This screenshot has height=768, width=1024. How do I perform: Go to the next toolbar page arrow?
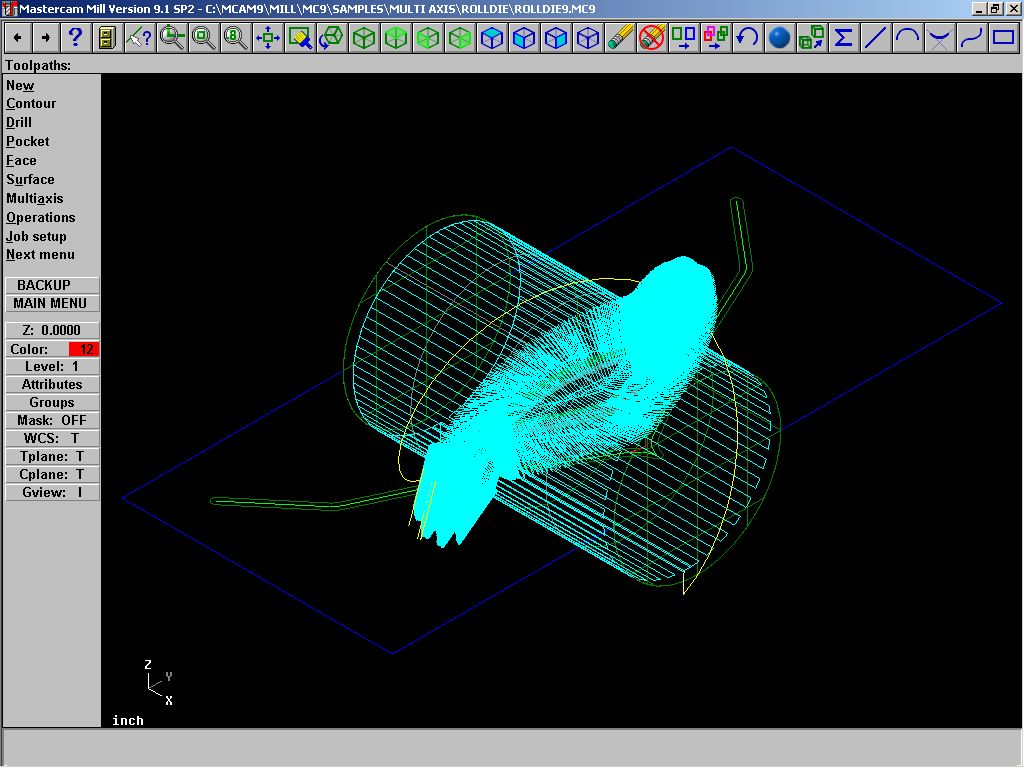tap(45, 38)
